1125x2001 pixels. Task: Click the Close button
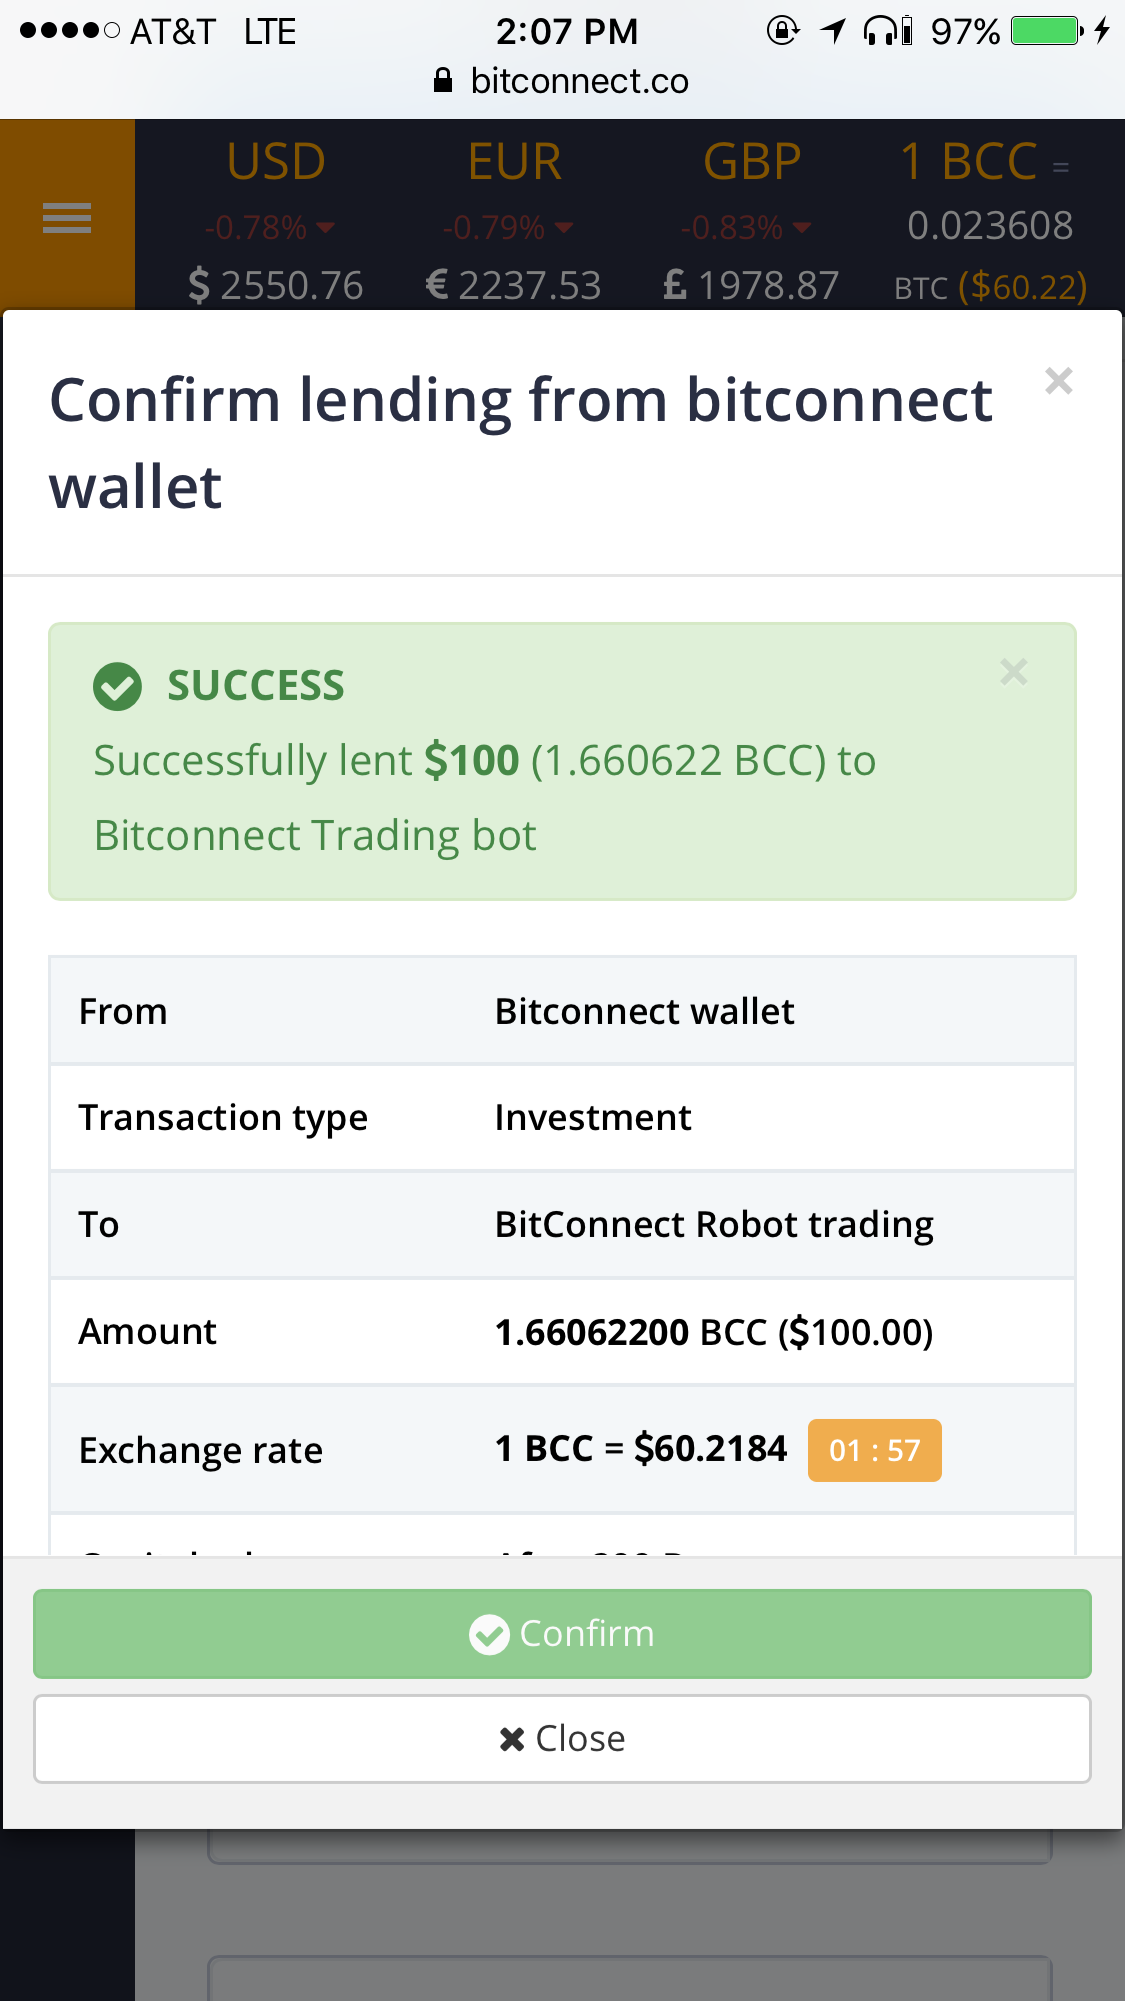pyautogui.click(x=562, y=1739)
